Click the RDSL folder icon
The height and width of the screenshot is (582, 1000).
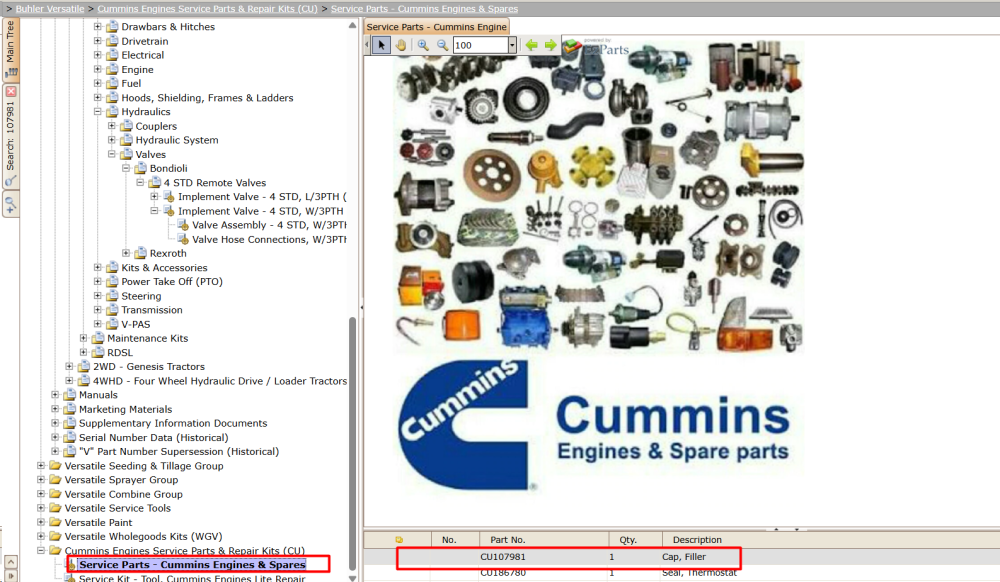tap(98, 352)
